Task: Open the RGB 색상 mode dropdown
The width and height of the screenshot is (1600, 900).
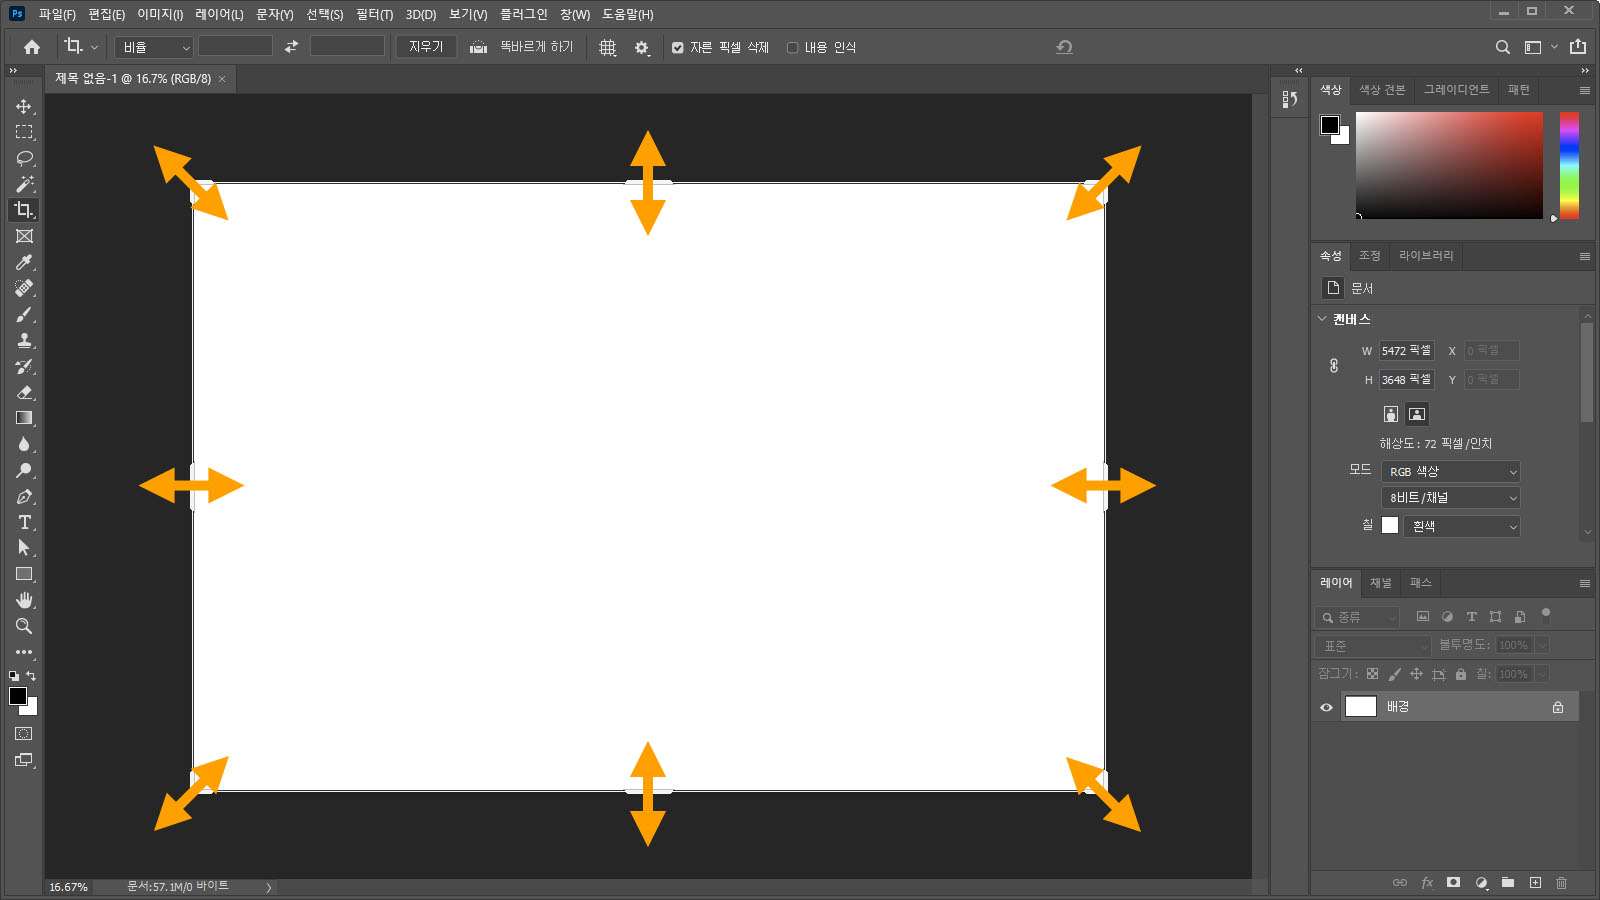Action: [x=1451, y=471]
